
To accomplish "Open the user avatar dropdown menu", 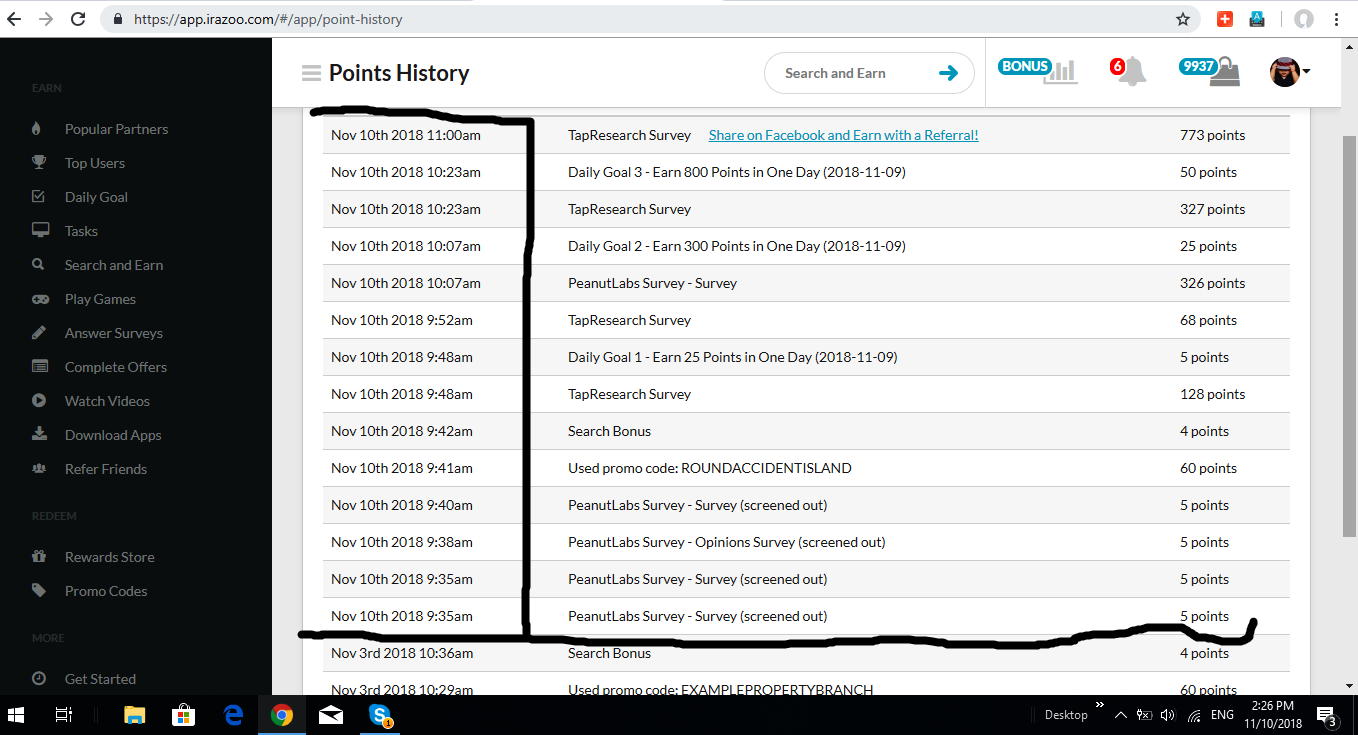I will [1290, 71].
